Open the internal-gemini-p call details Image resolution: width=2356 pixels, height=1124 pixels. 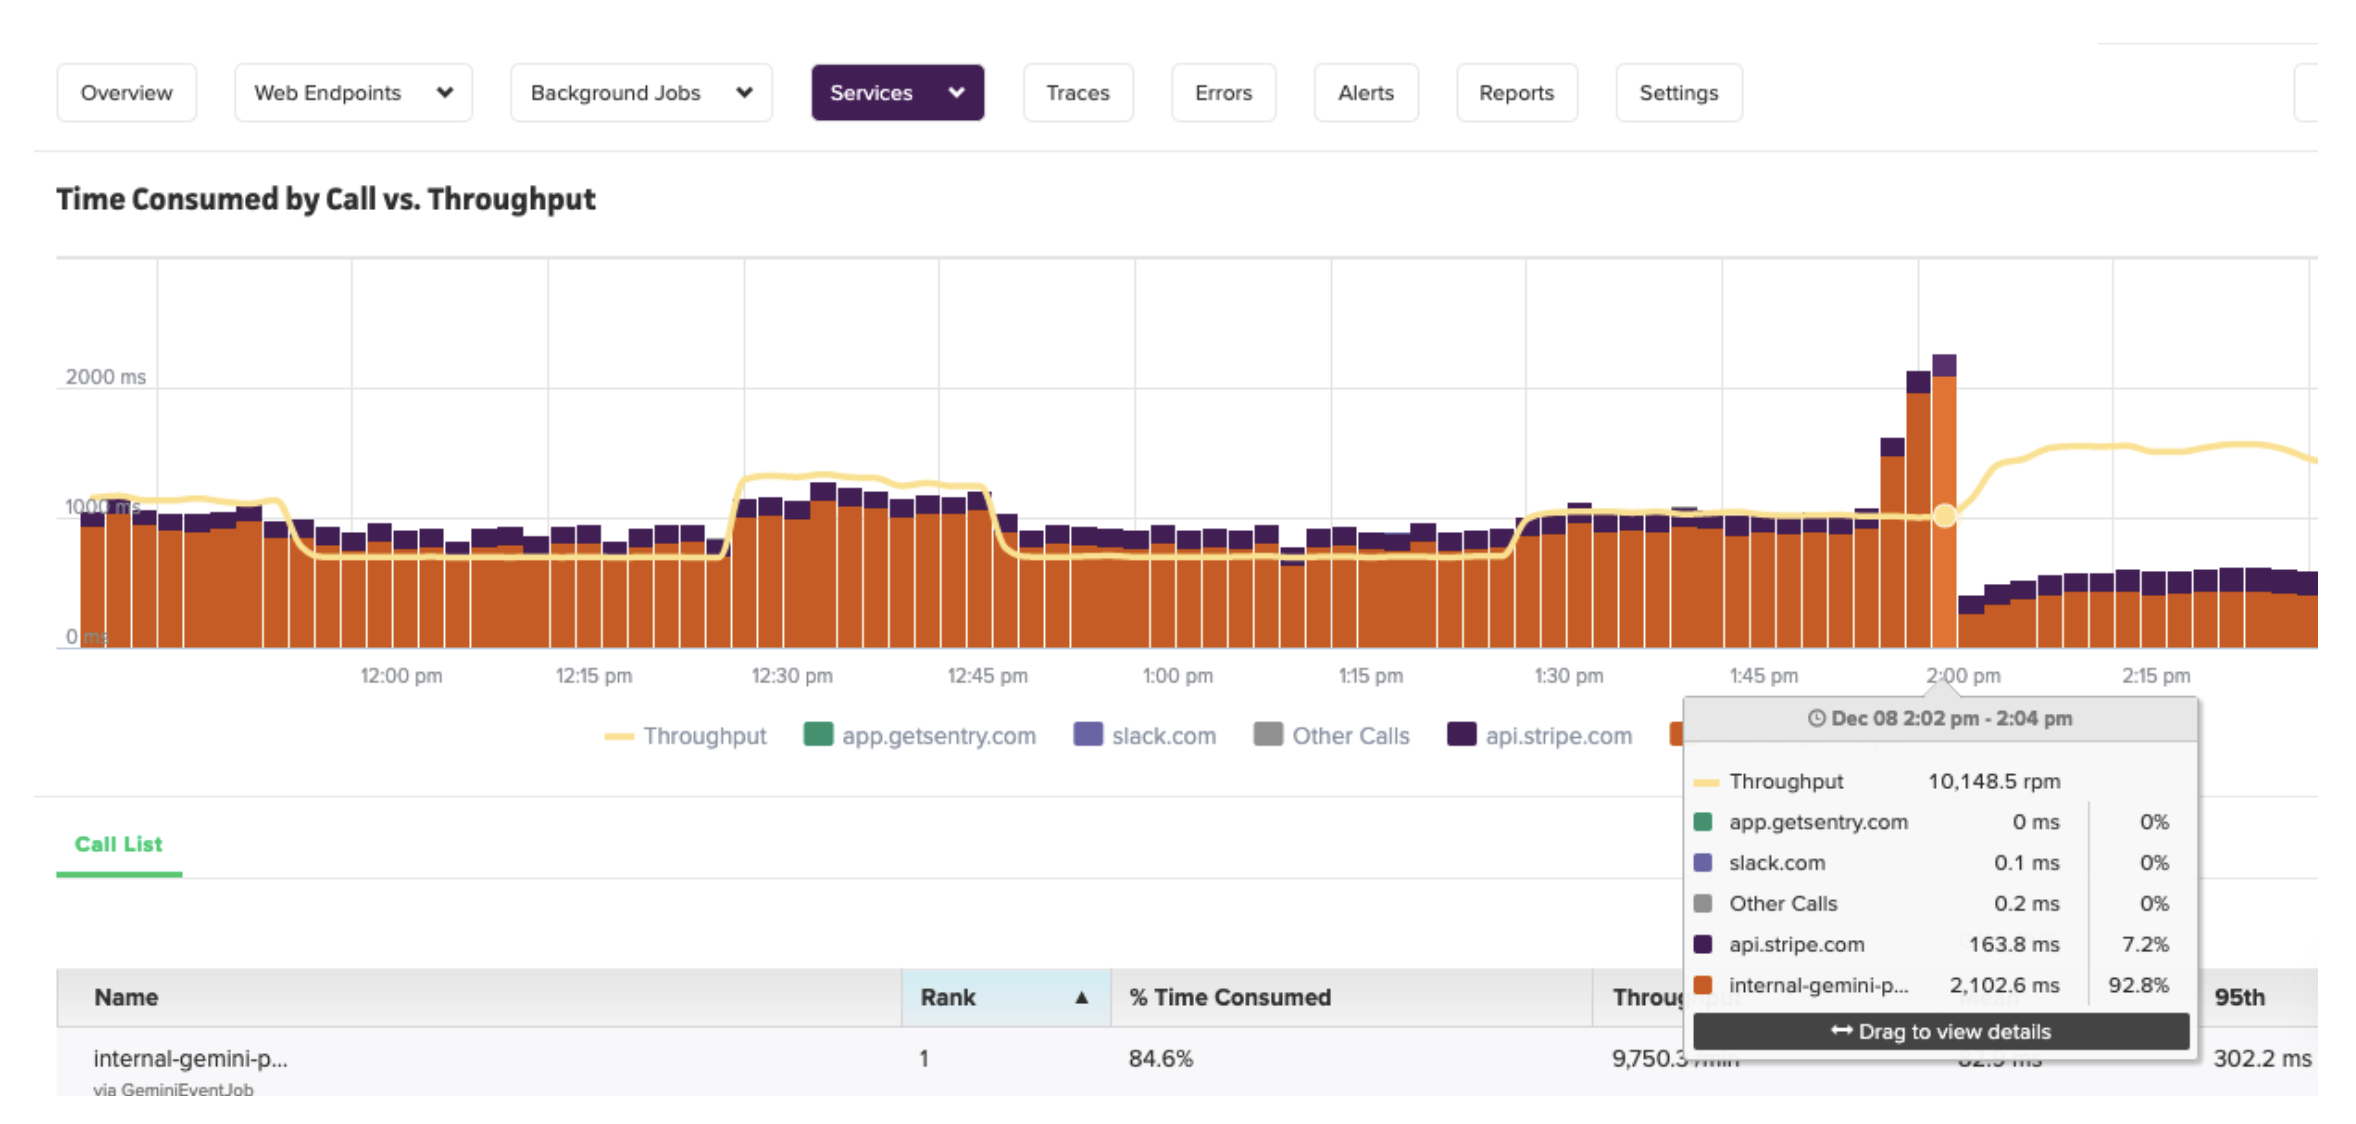[x=191, y=1058]
